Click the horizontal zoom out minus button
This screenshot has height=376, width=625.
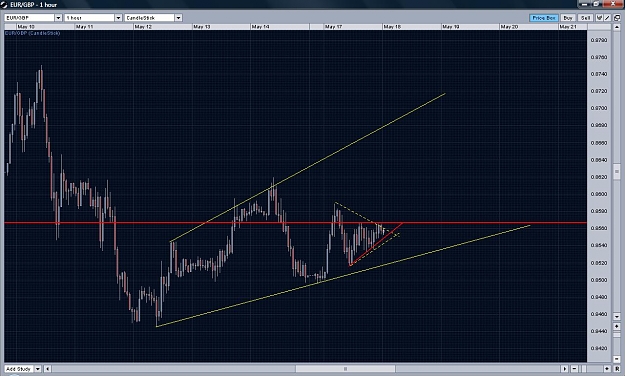coord(574,369)
